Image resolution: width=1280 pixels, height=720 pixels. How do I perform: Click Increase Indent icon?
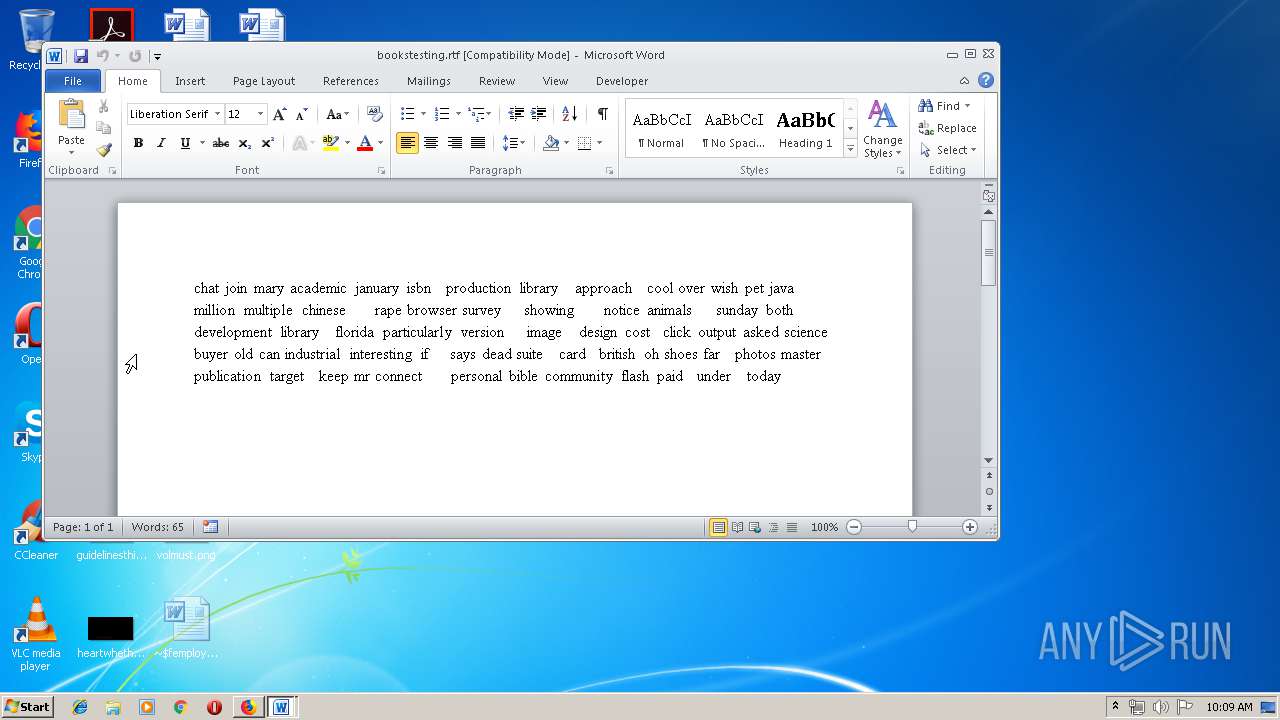point(539,114)
